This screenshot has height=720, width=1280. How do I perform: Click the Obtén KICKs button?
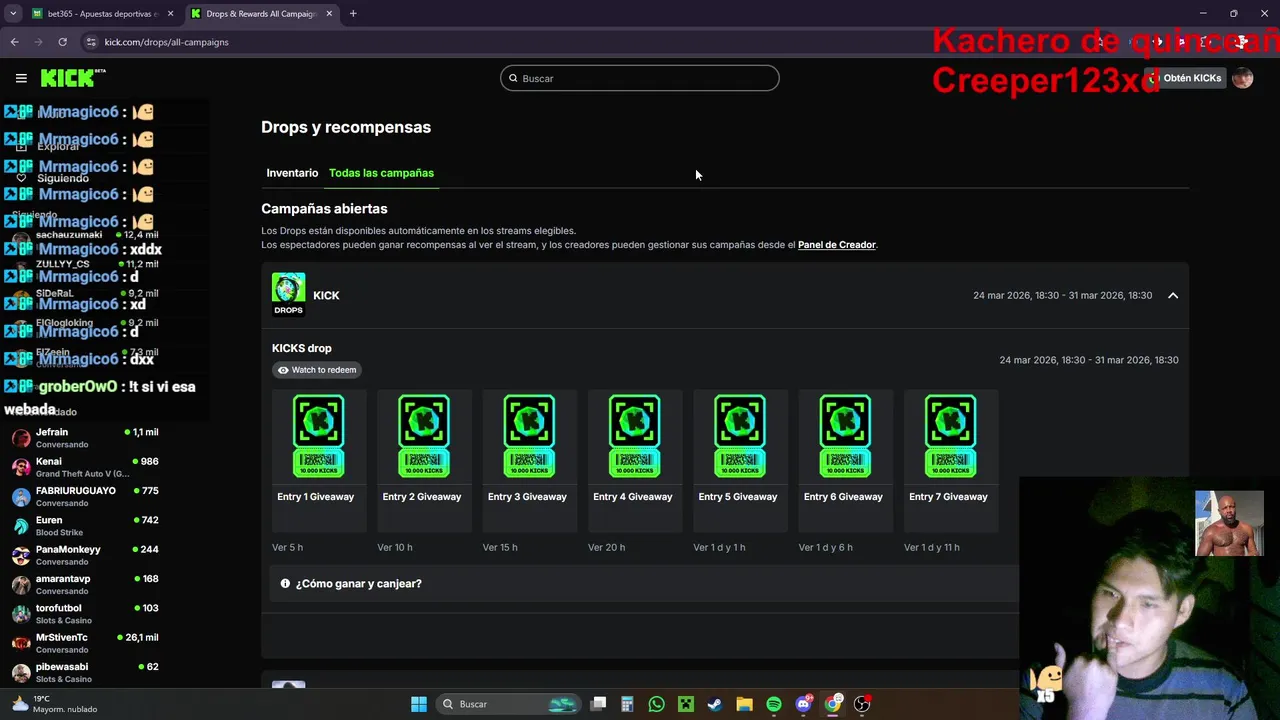tap(1185, 78)
